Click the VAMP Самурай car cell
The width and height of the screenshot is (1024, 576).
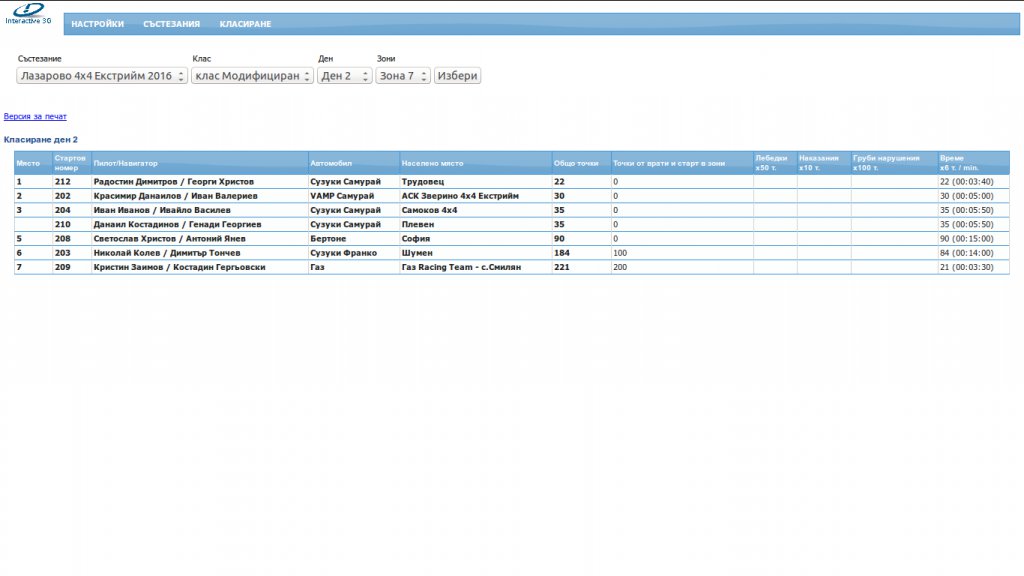pos(342,196)
